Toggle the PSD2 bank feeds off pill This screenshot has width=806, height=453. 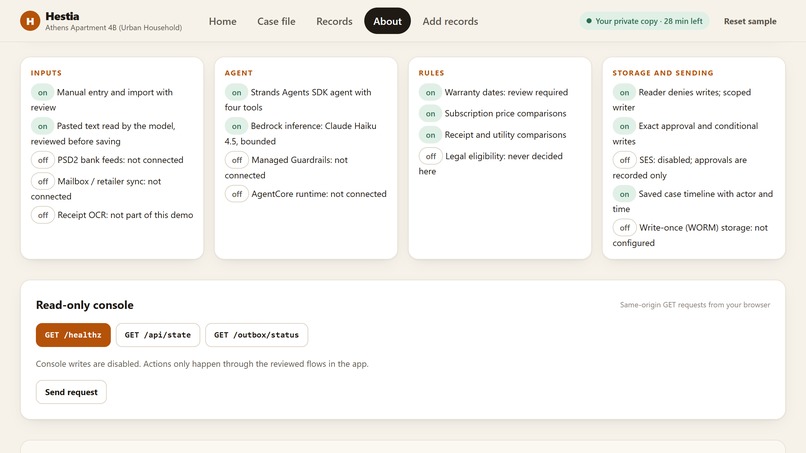(x=43, y=160)
